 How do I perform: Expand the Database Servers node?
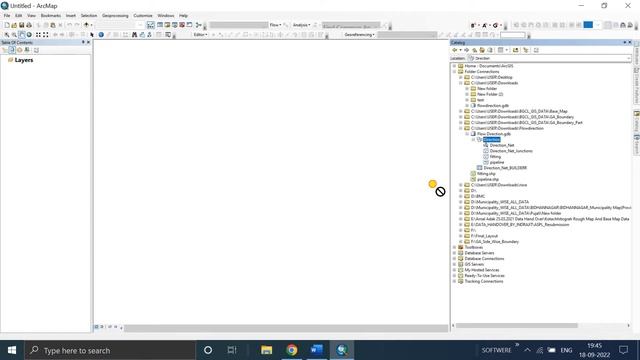click(454, 253)
